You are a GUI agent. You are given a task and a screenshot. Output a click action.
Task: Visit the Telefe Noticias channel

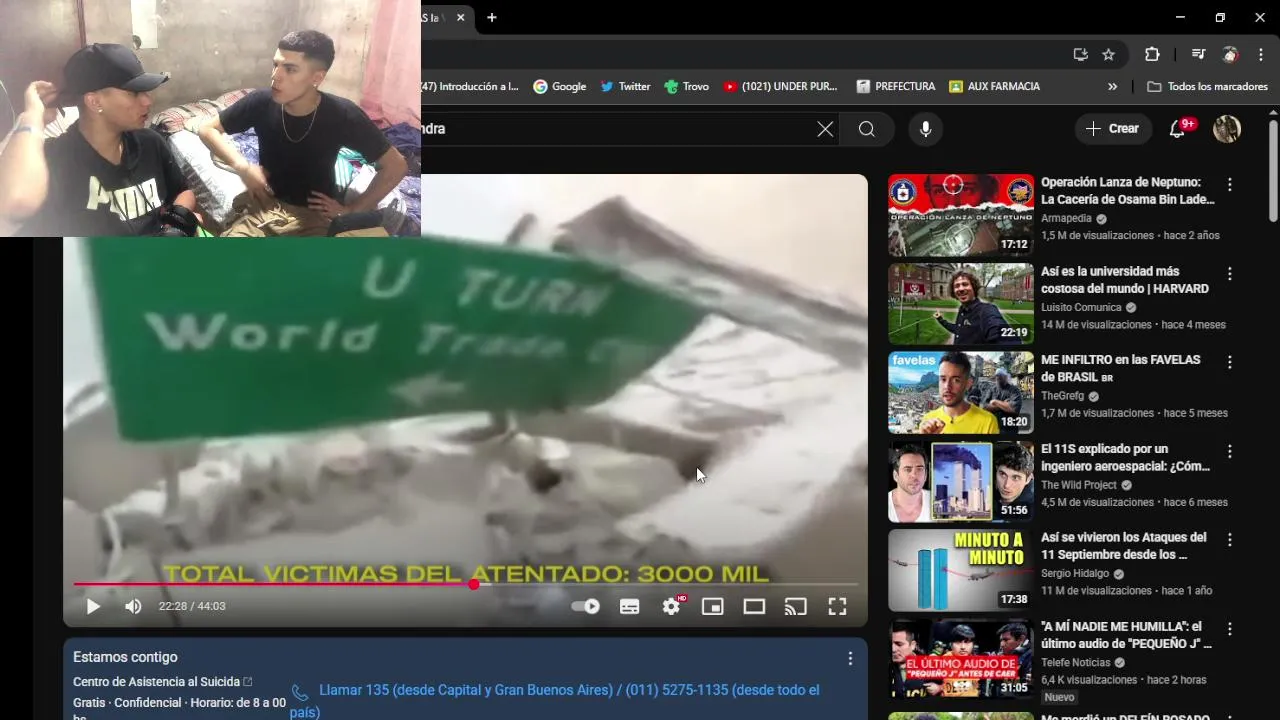1075,662
